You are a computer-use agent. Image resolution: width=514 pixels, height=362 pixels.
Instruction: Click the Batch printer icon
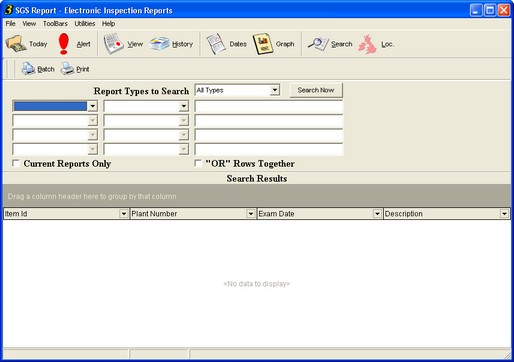(x=28, y=69)
